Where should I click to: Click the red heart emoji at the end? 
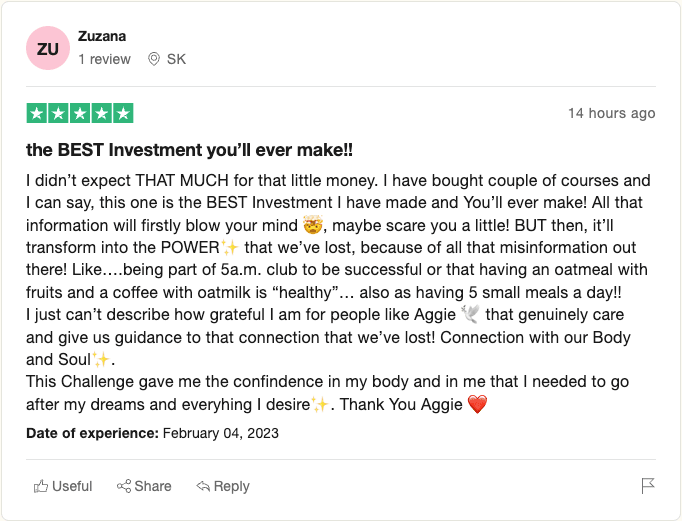477,405
